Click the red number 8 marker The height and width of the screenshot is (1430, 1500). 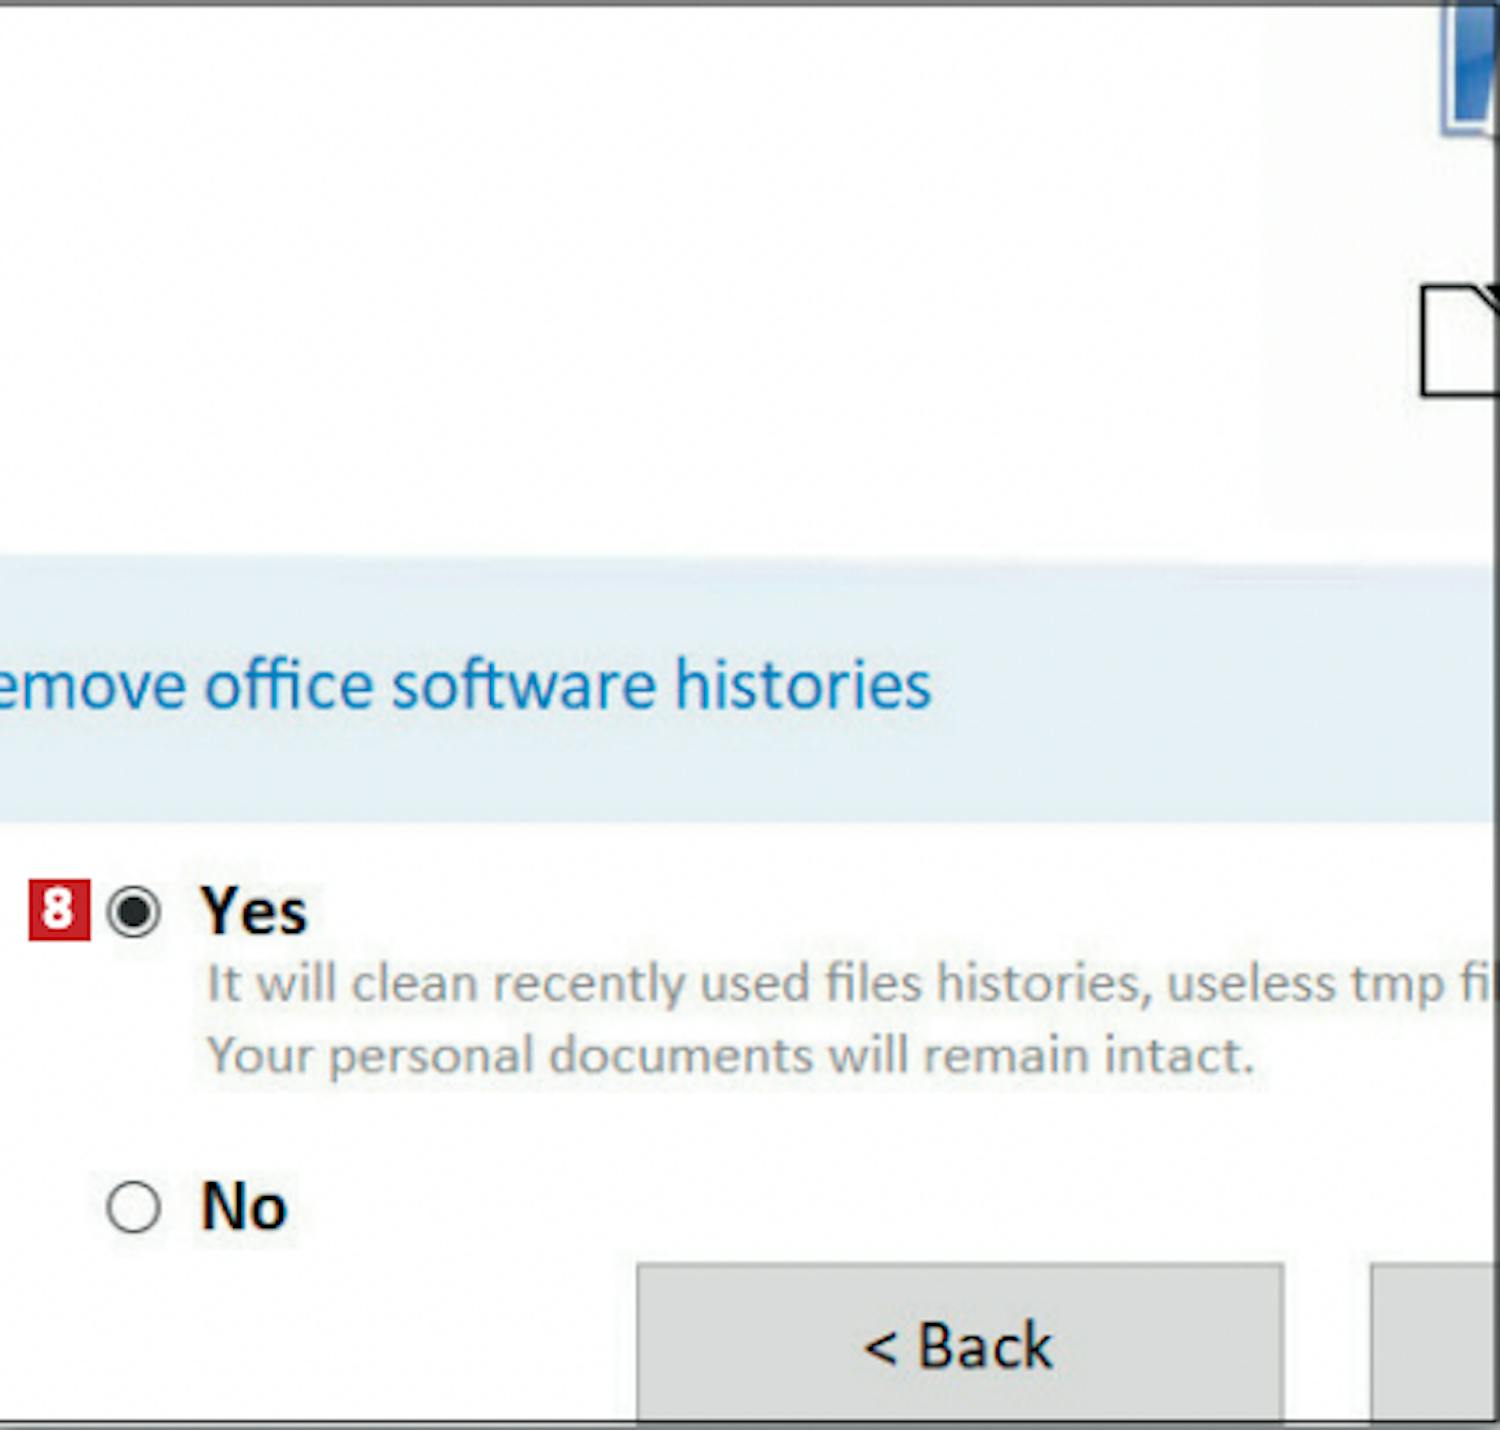point(59,910)
